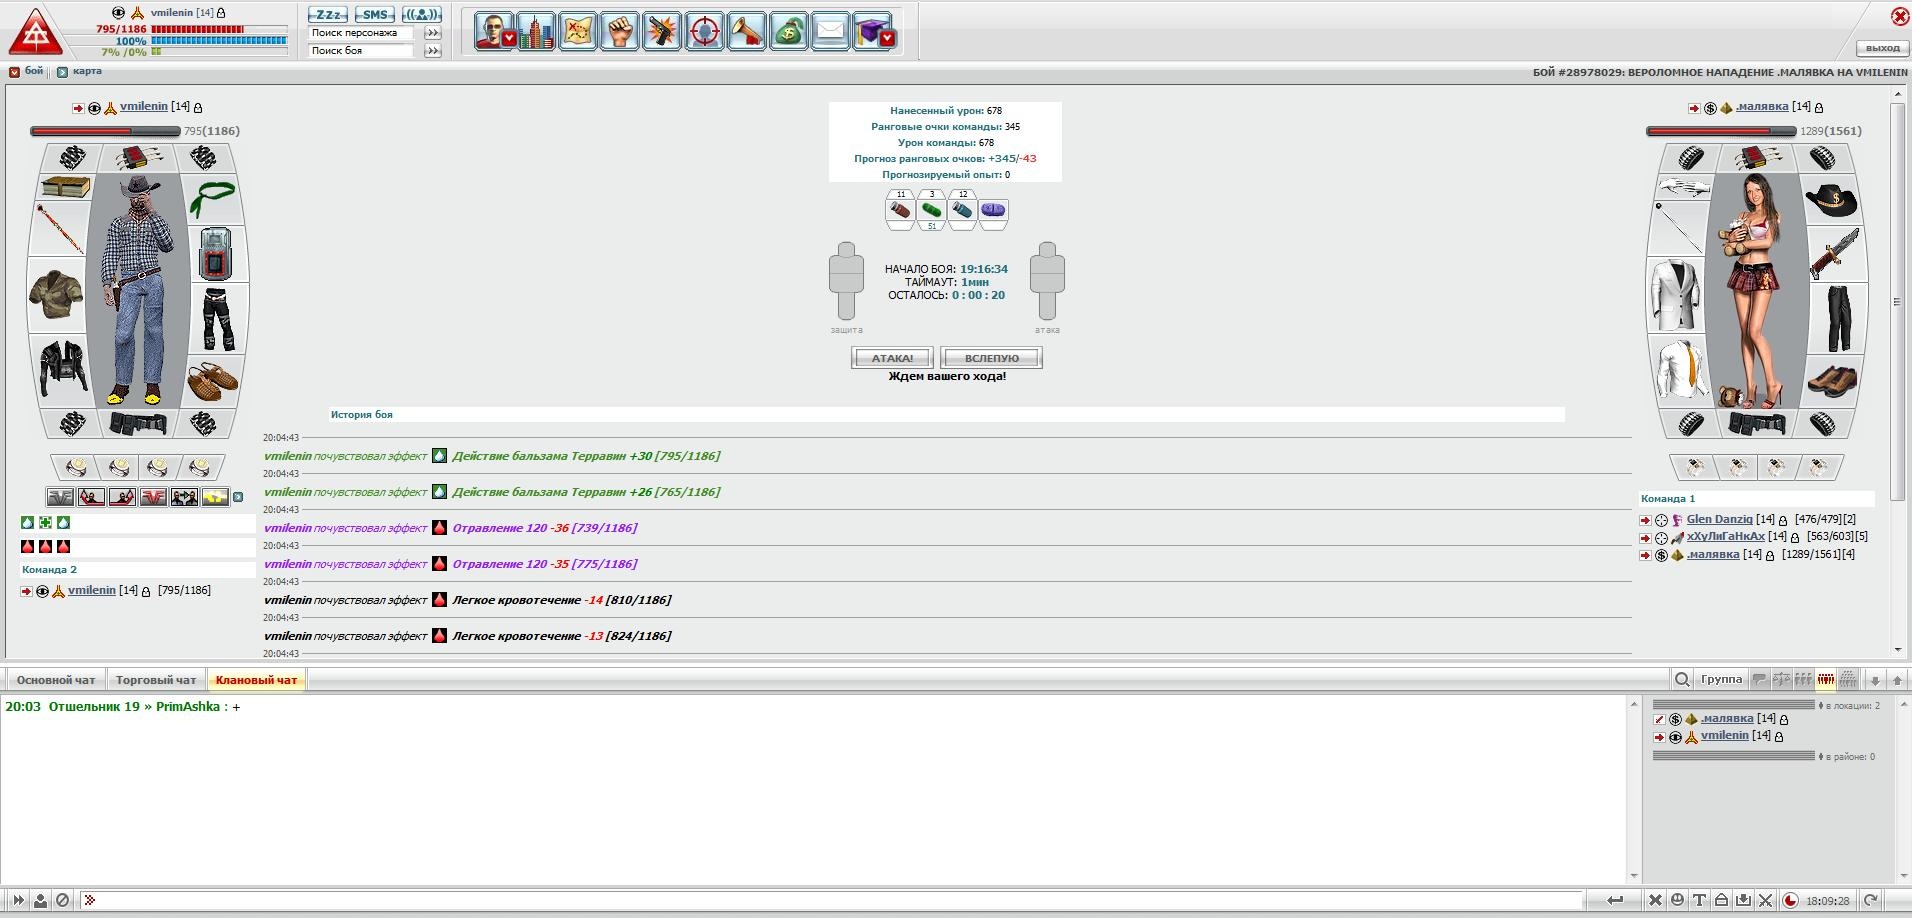Image resolution: width=1912 pixels, height=918 pixels.
Task: Select the green pill item with count 3
Action: (x=932, y=210)
